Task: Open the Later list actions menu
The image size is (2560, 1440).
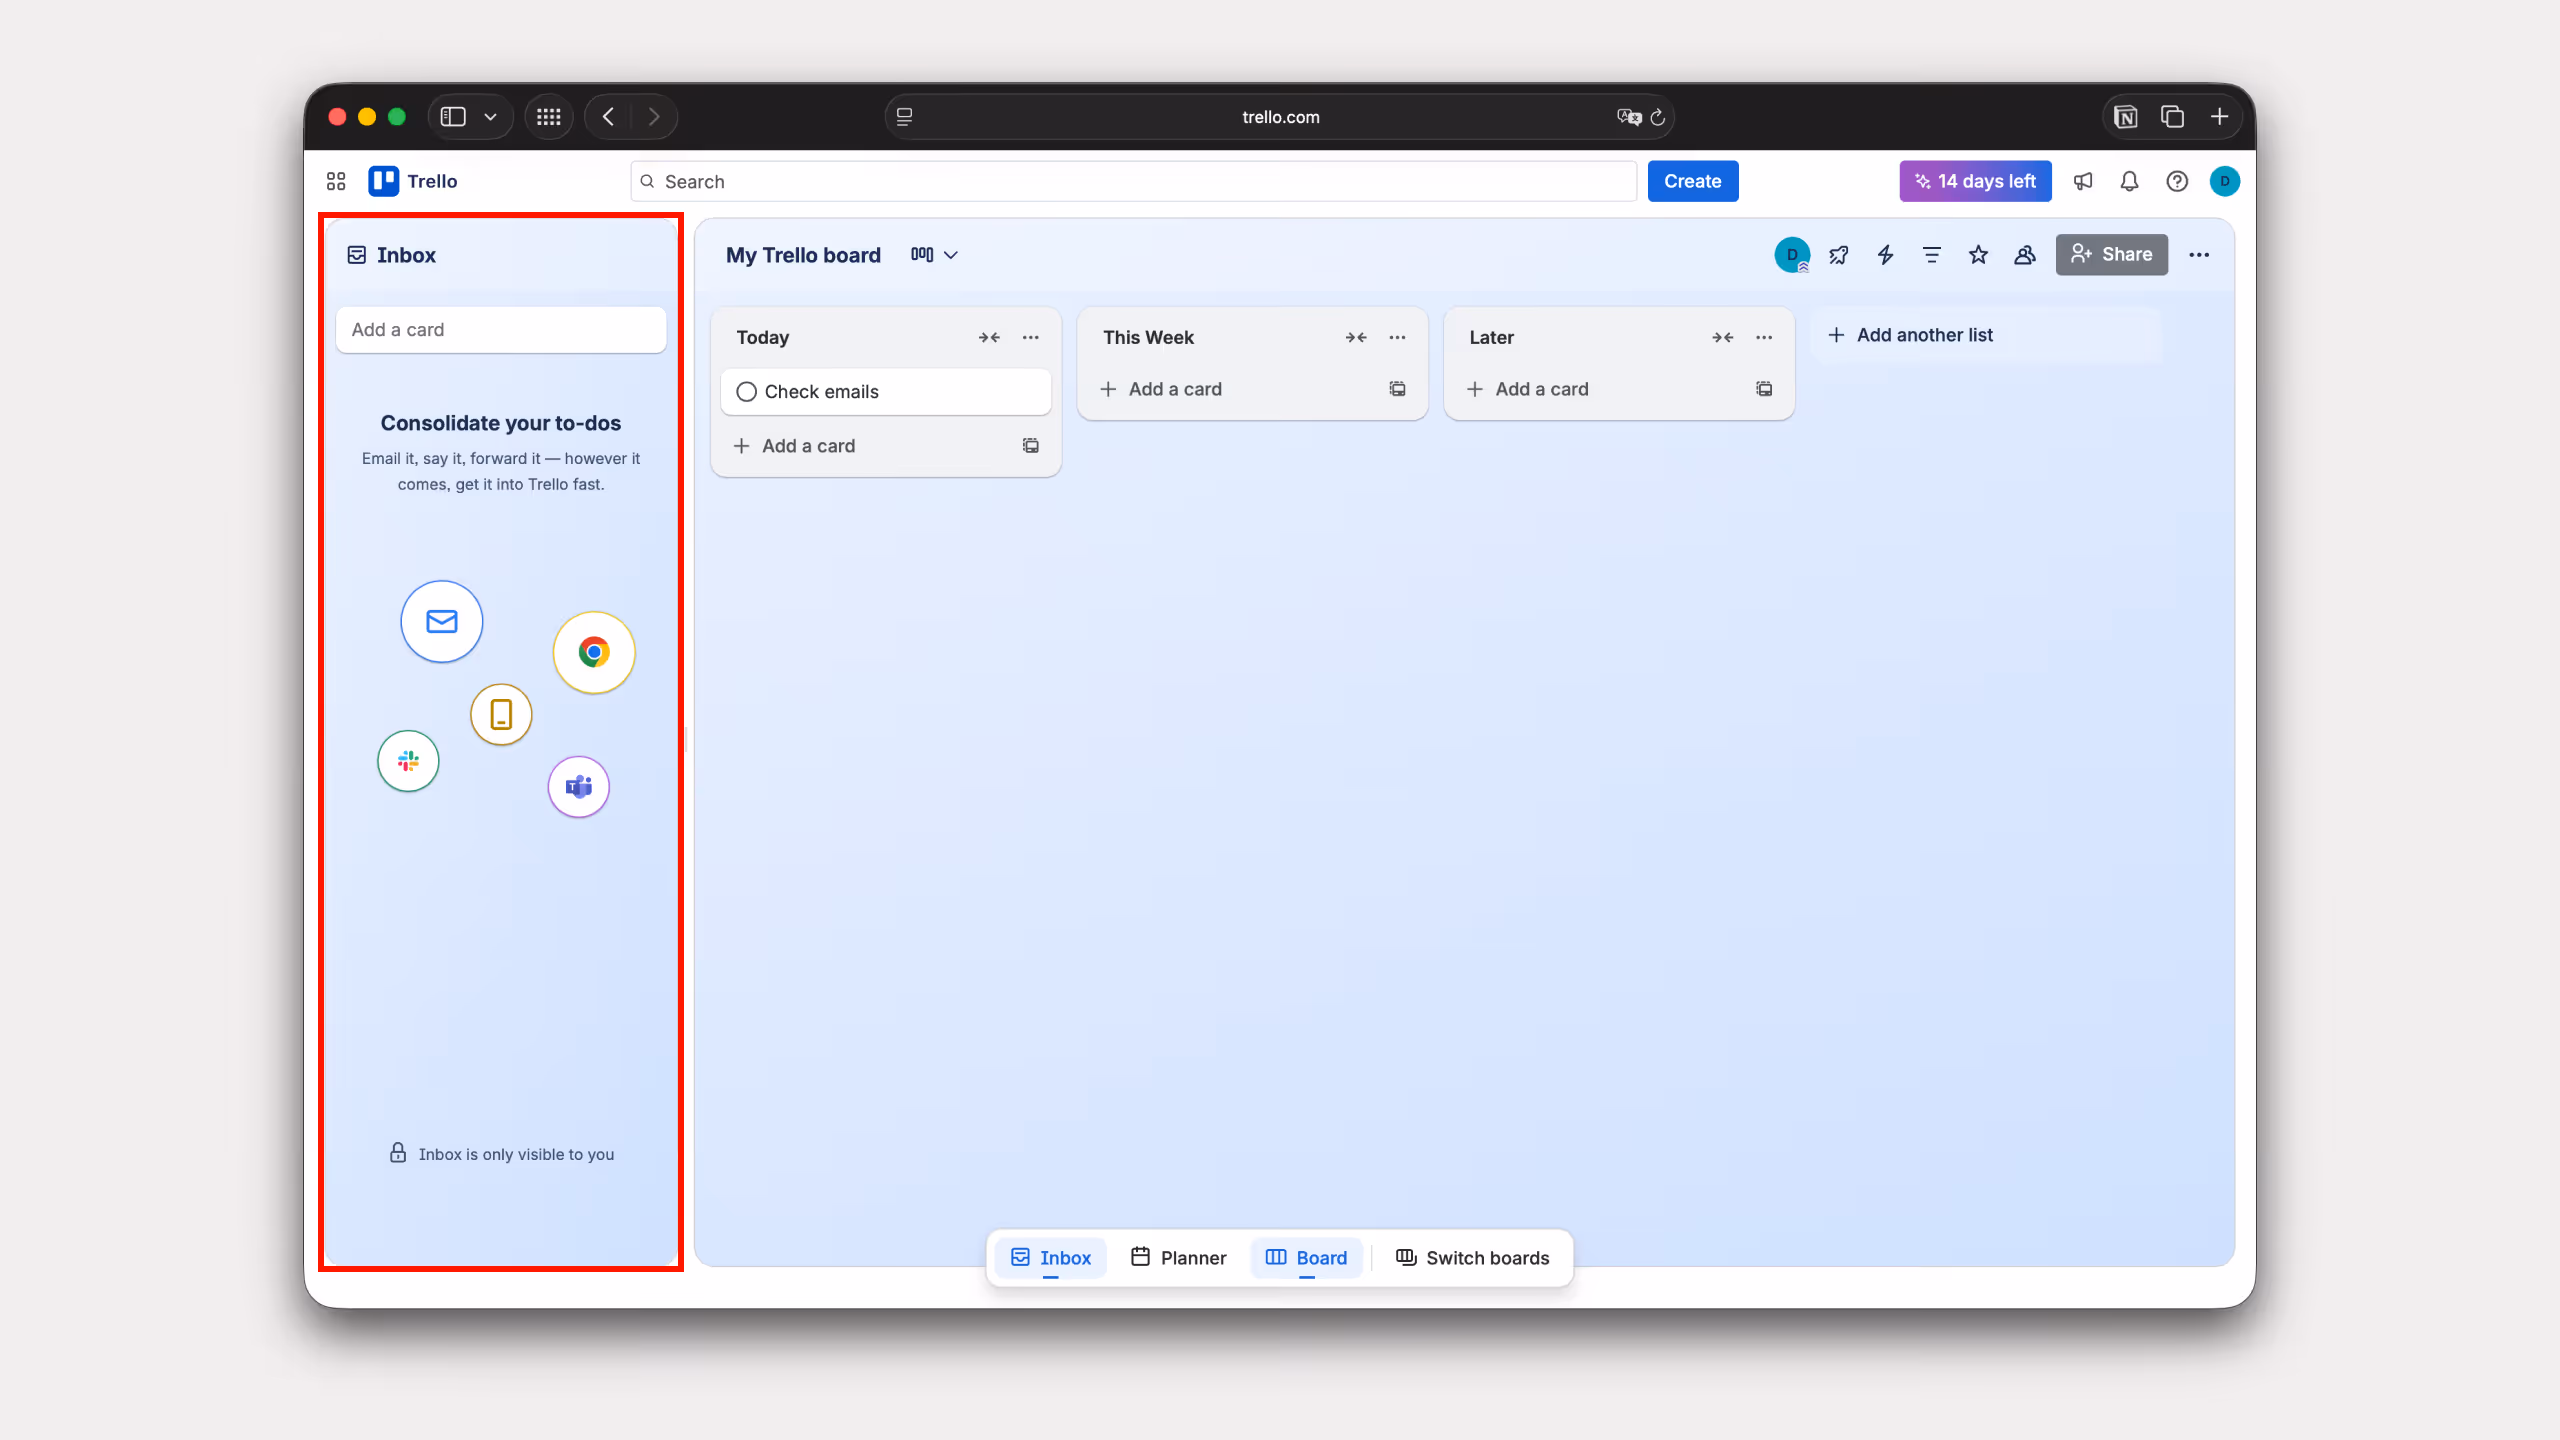Action: click(x=1763, y=338)
